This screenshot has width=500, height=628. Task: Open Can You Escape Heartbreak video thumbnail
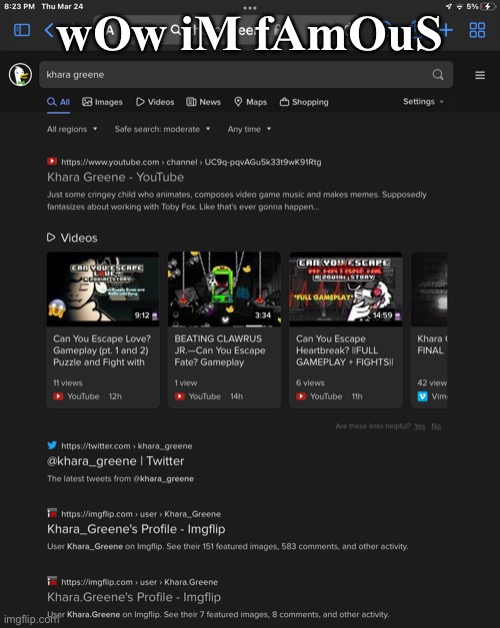pyautogui.click(x=346, y=289)
